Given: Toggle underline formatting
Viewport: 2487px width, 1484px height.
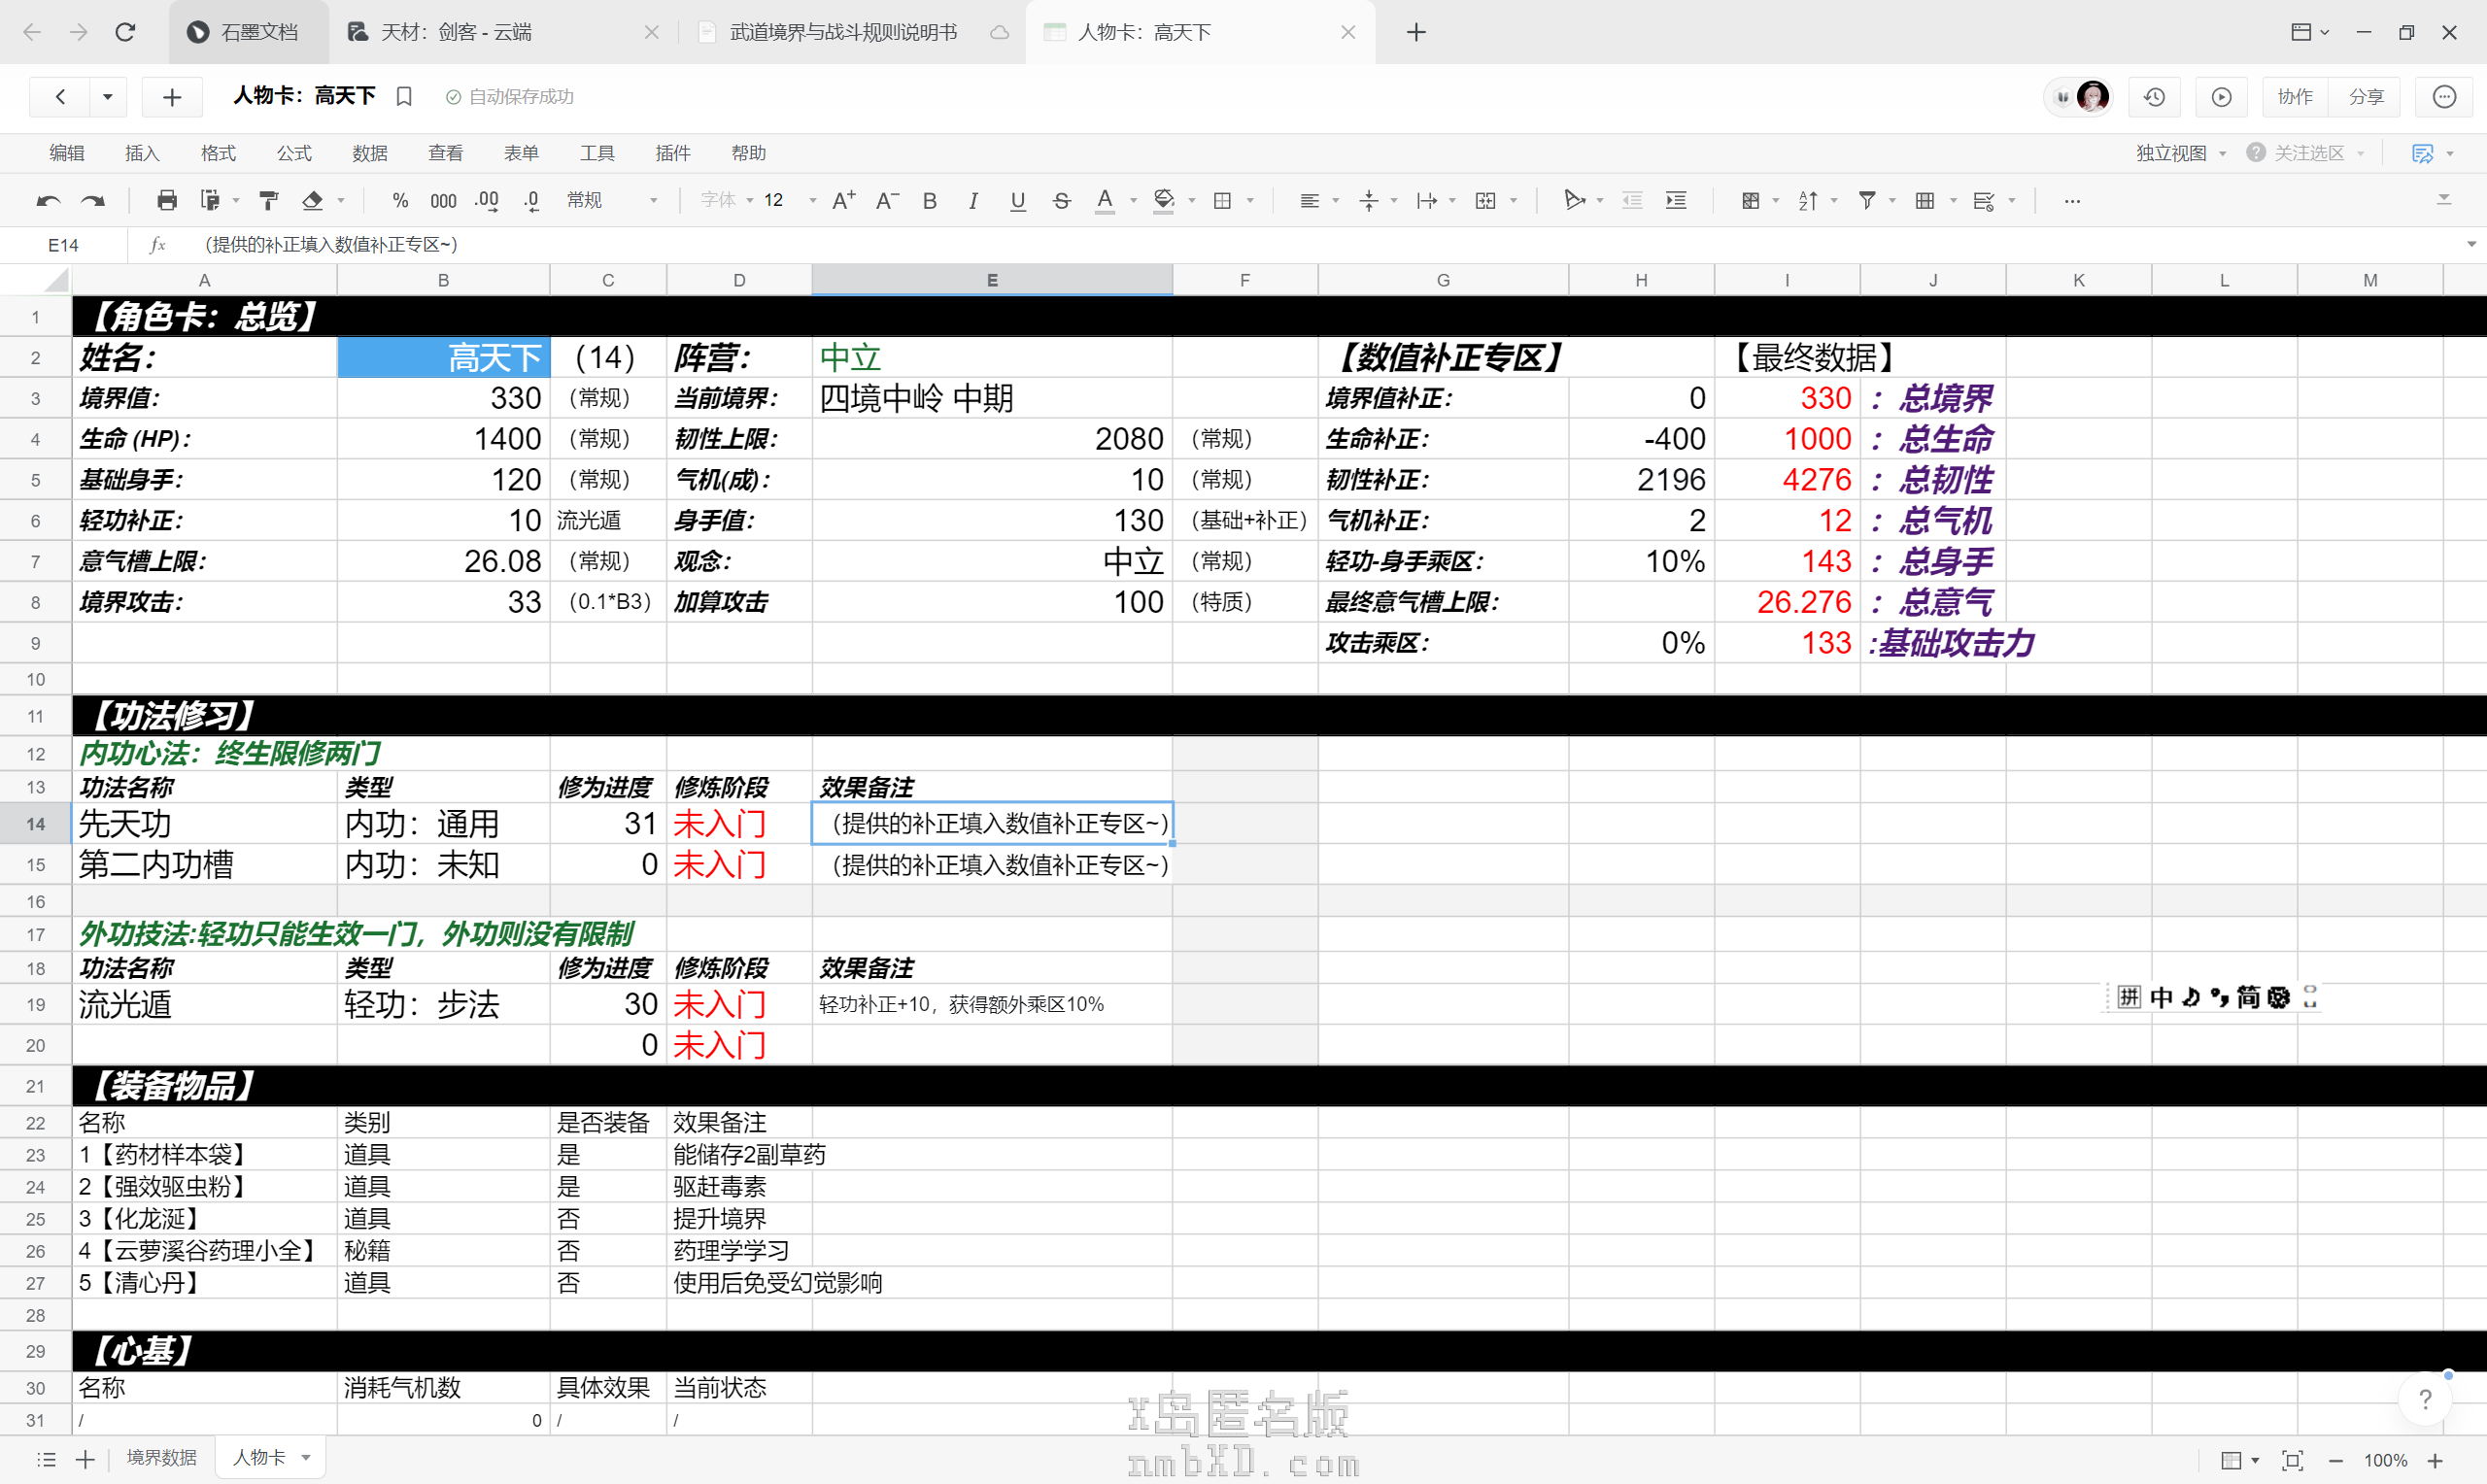Looking at the screenshot, I should (1017, 201).
